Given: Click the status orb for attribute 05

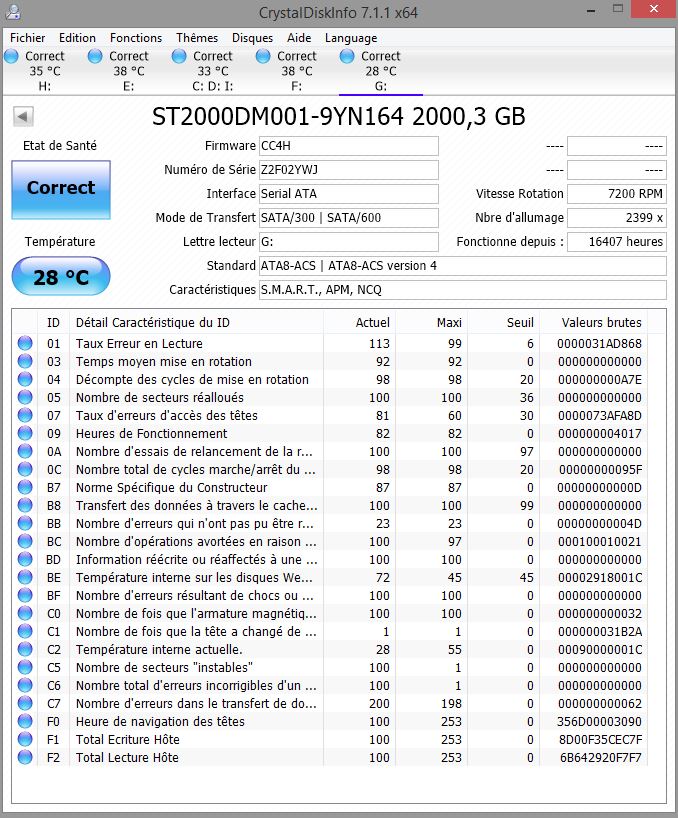Looking at the screenshot, I should (25, 397).
